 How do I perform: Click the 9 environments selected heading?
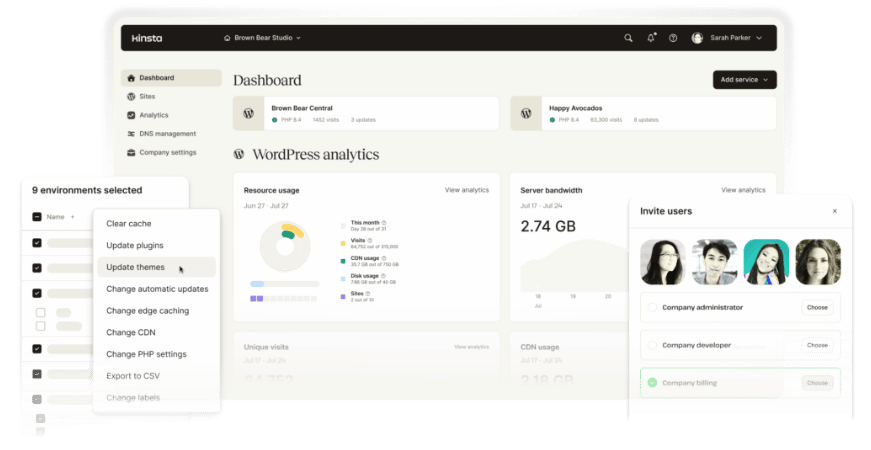tap(87, 190)
